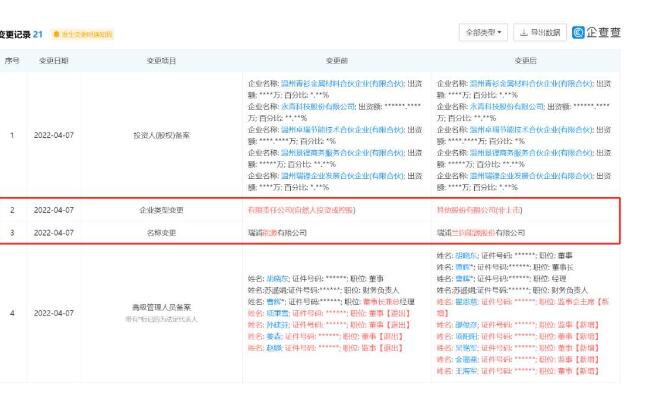The image size is (649, 396).
Task: Click first company name link in 变更前 column
Action: click(x=342, y=84)
